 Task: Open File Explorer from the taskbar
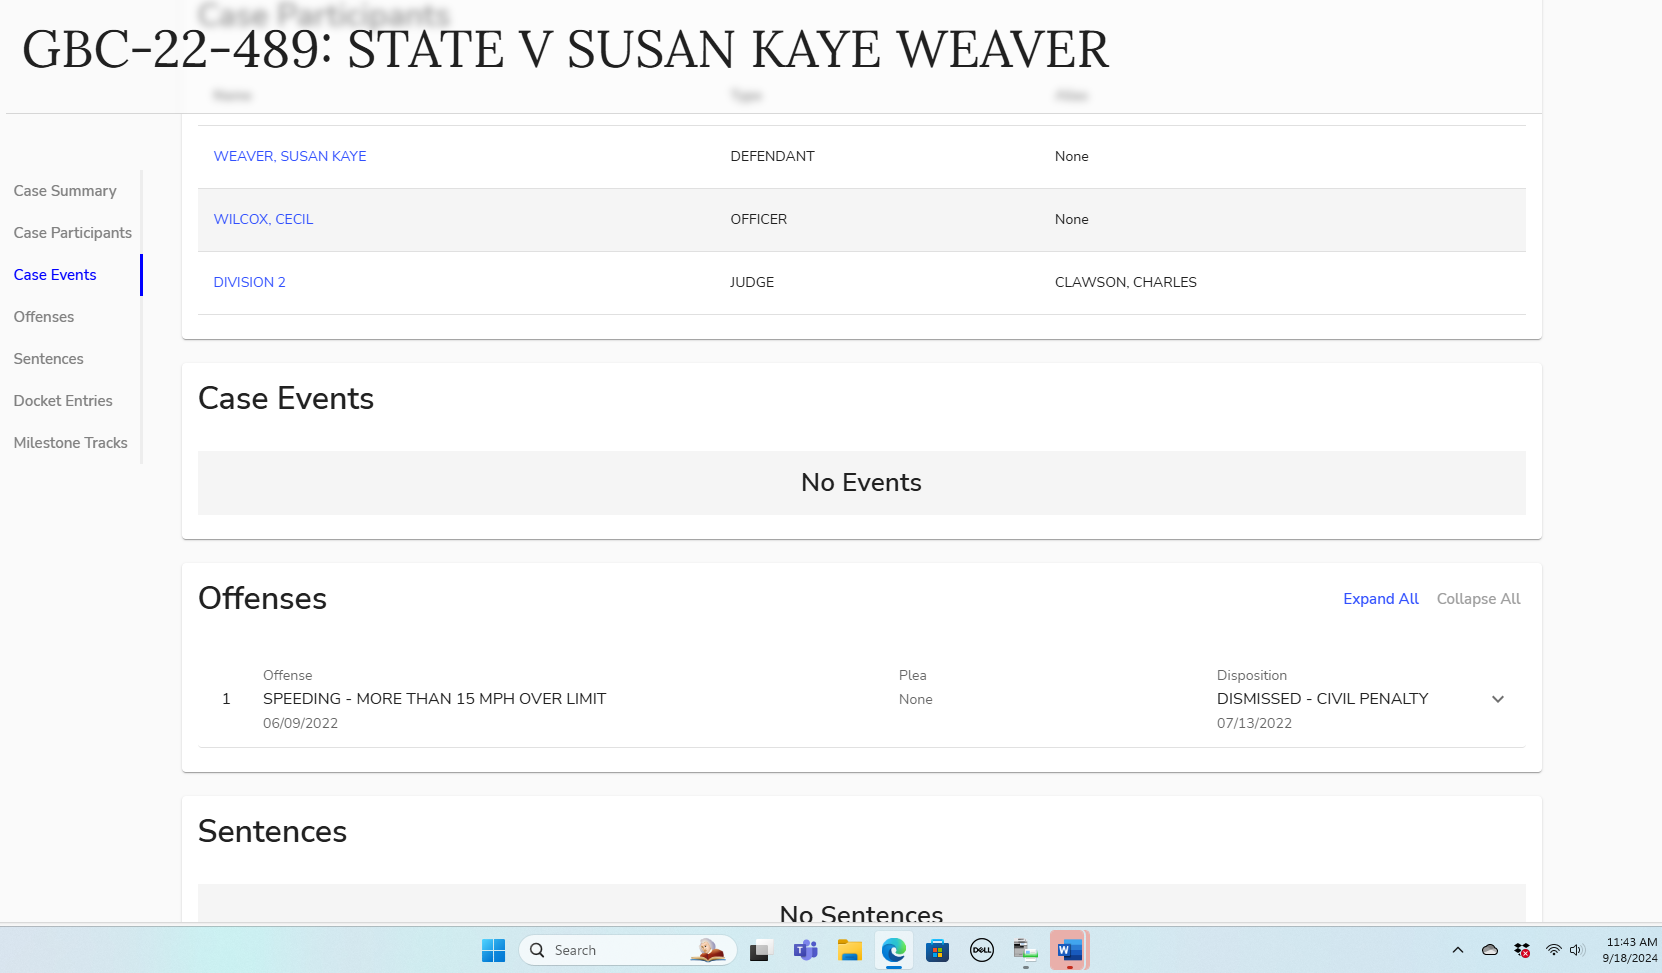[x=849, y=950]
